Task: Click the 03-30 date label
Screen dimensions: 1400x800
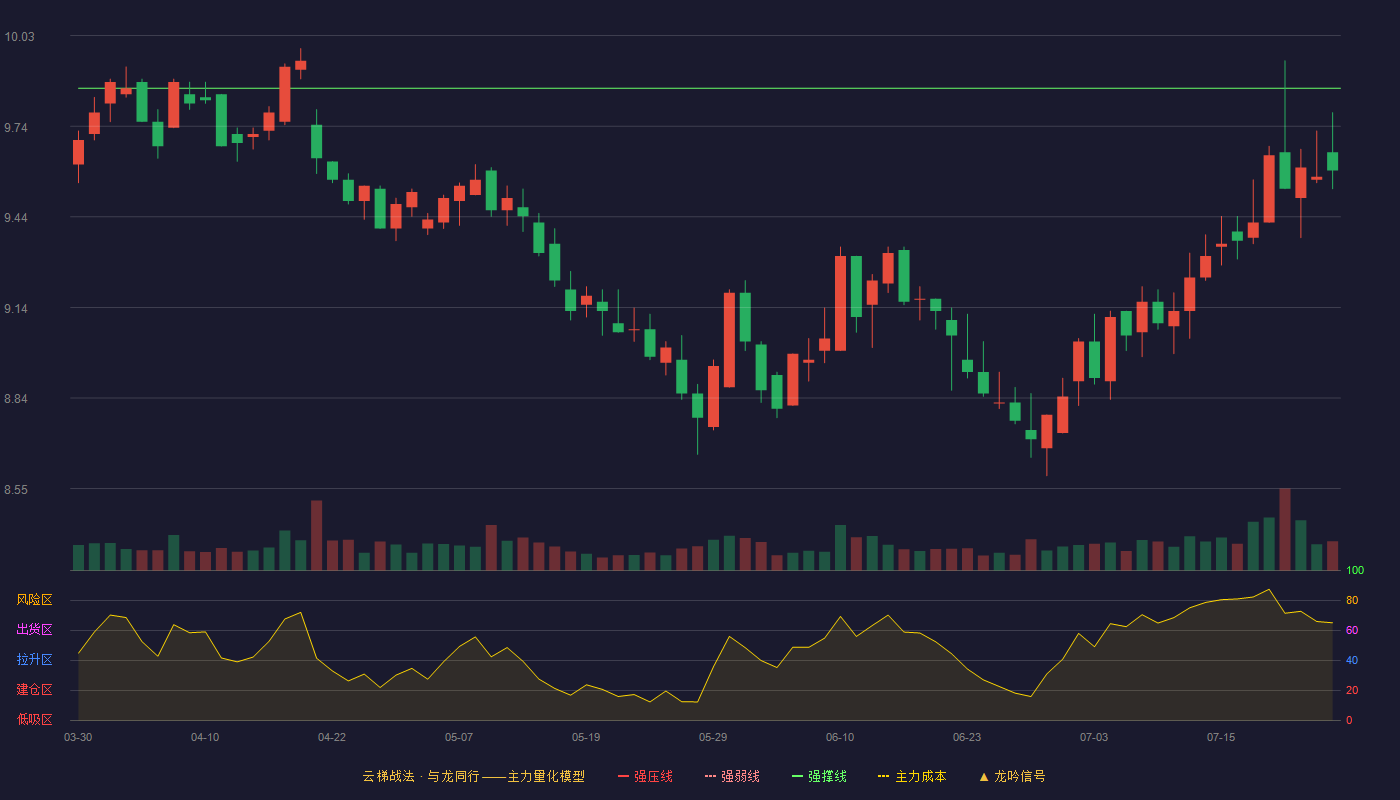Action: coord(78,737)
